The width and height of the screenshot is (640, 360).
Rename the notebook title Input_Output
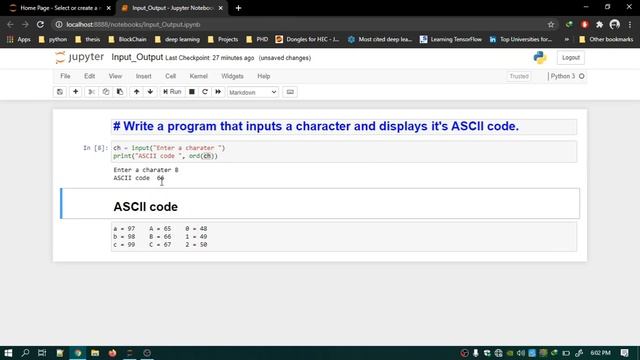pos(137,58)
